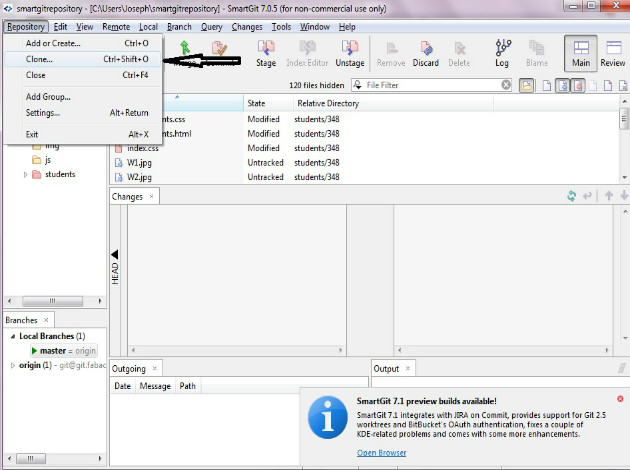
Task: Click the green master branch arrow icon
Action: 35,351
